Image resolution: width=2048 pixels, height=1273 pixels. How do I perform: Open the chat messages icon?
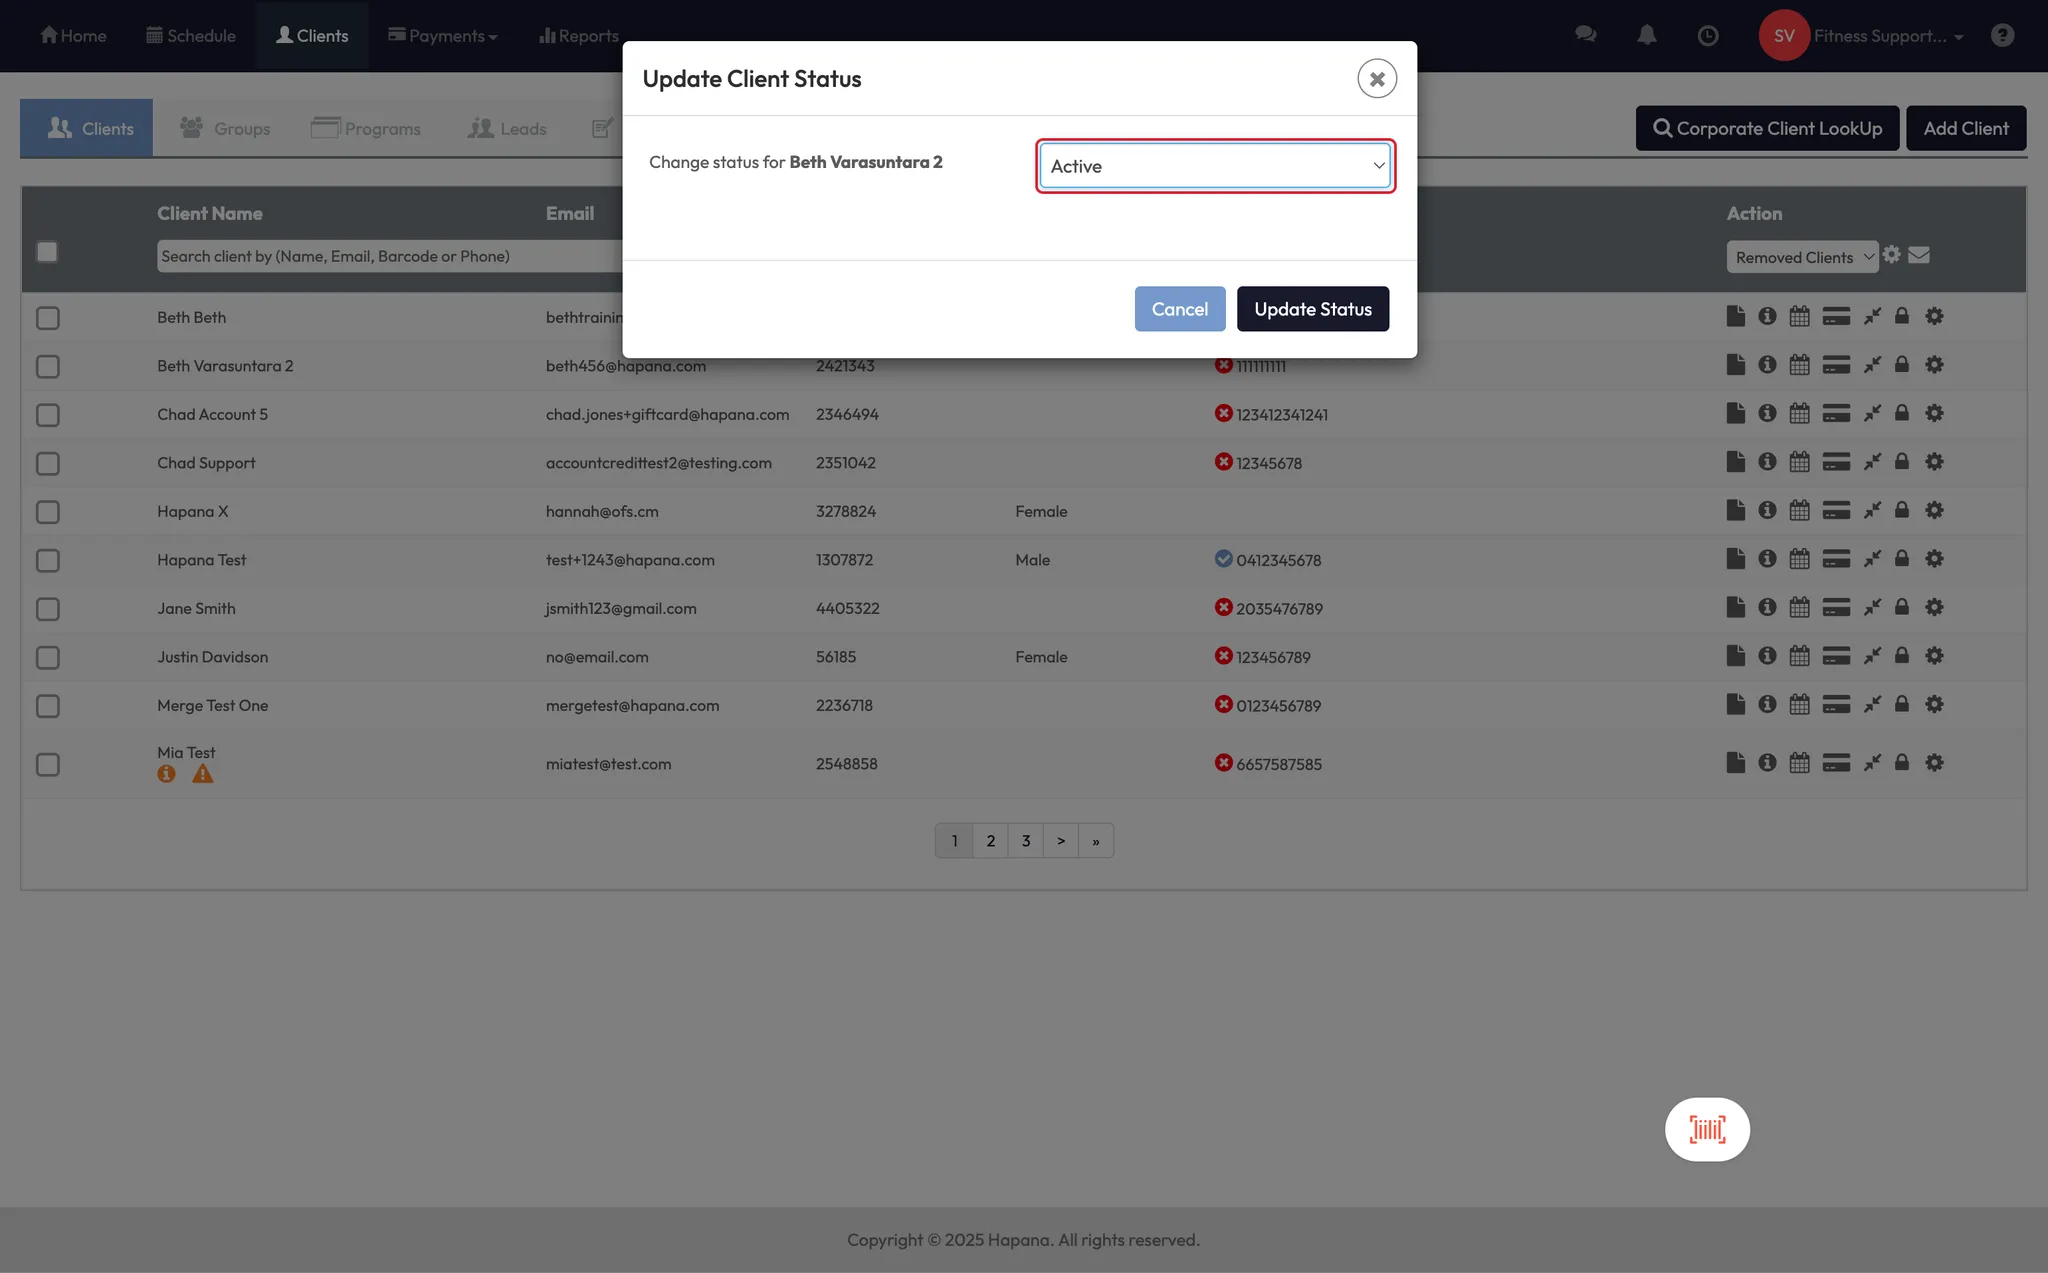1585,35
